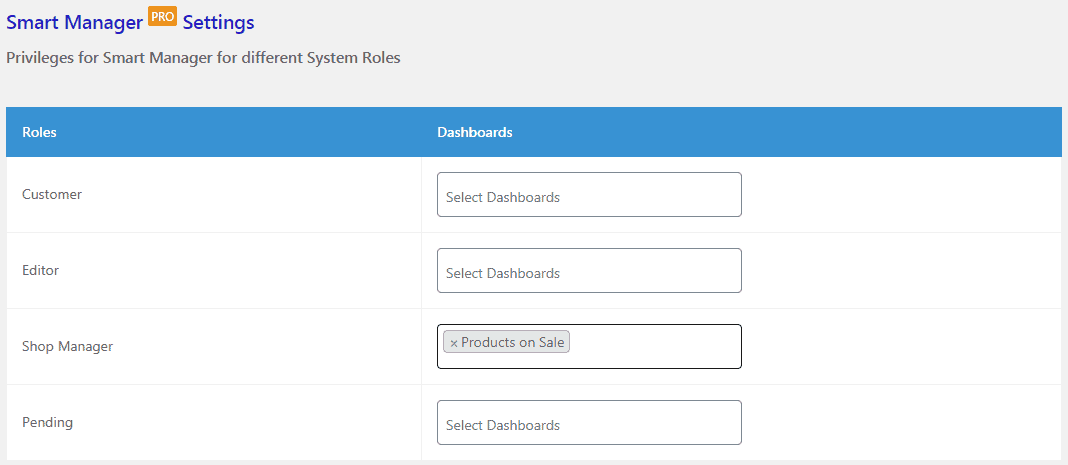Screen dimensions: 1068x465
Task: Select the Customer role label
Action: pyautogui.click(x=52, y=195)
